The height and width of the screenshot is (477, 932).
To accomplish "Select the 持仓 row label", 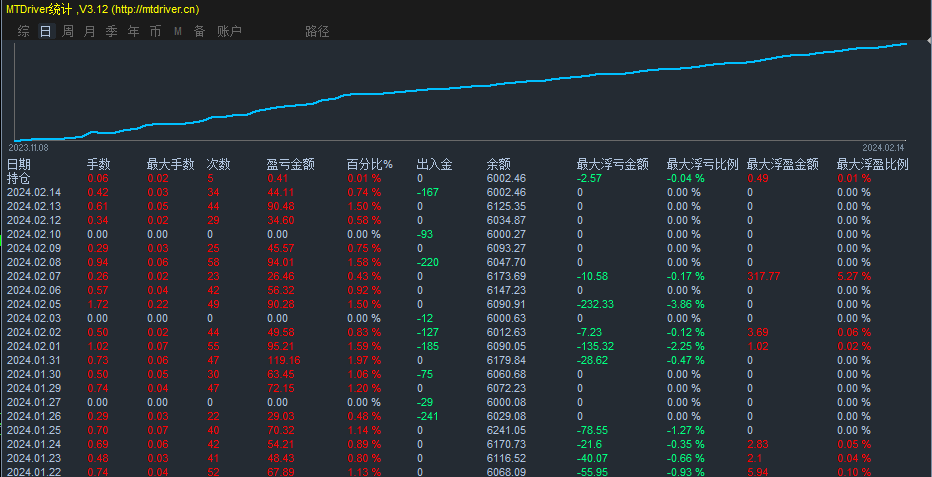I will point(19,178).
